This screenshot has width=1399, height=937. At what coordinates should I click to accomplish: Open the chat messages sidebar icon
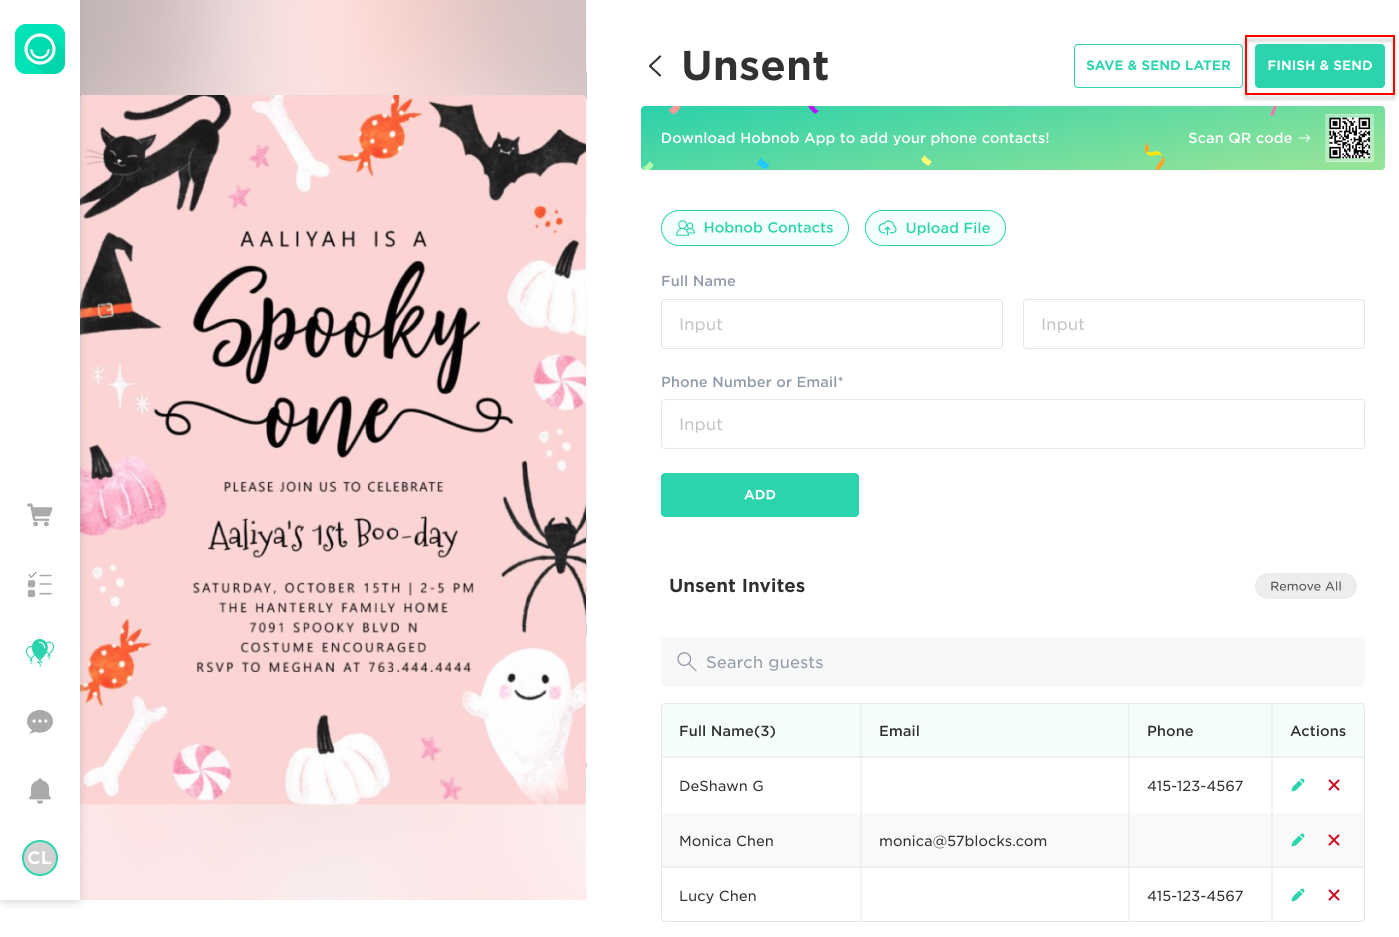point(40,722)
